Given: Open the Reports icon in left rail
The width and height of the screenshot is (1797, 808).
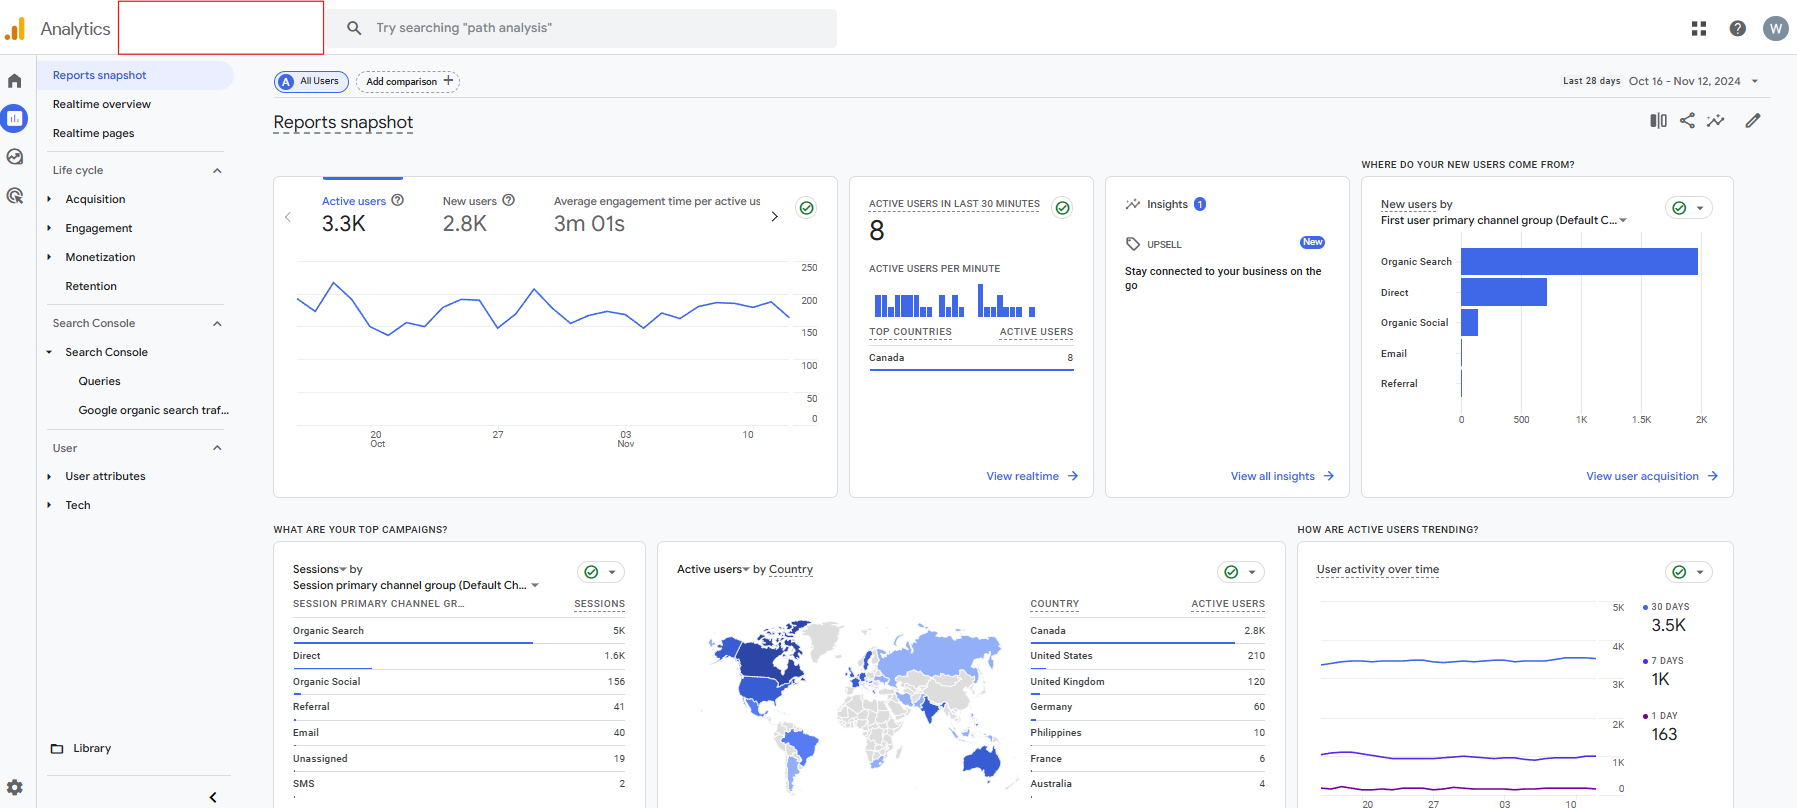Looking at the screenshot, I should (x=14, y=119).
